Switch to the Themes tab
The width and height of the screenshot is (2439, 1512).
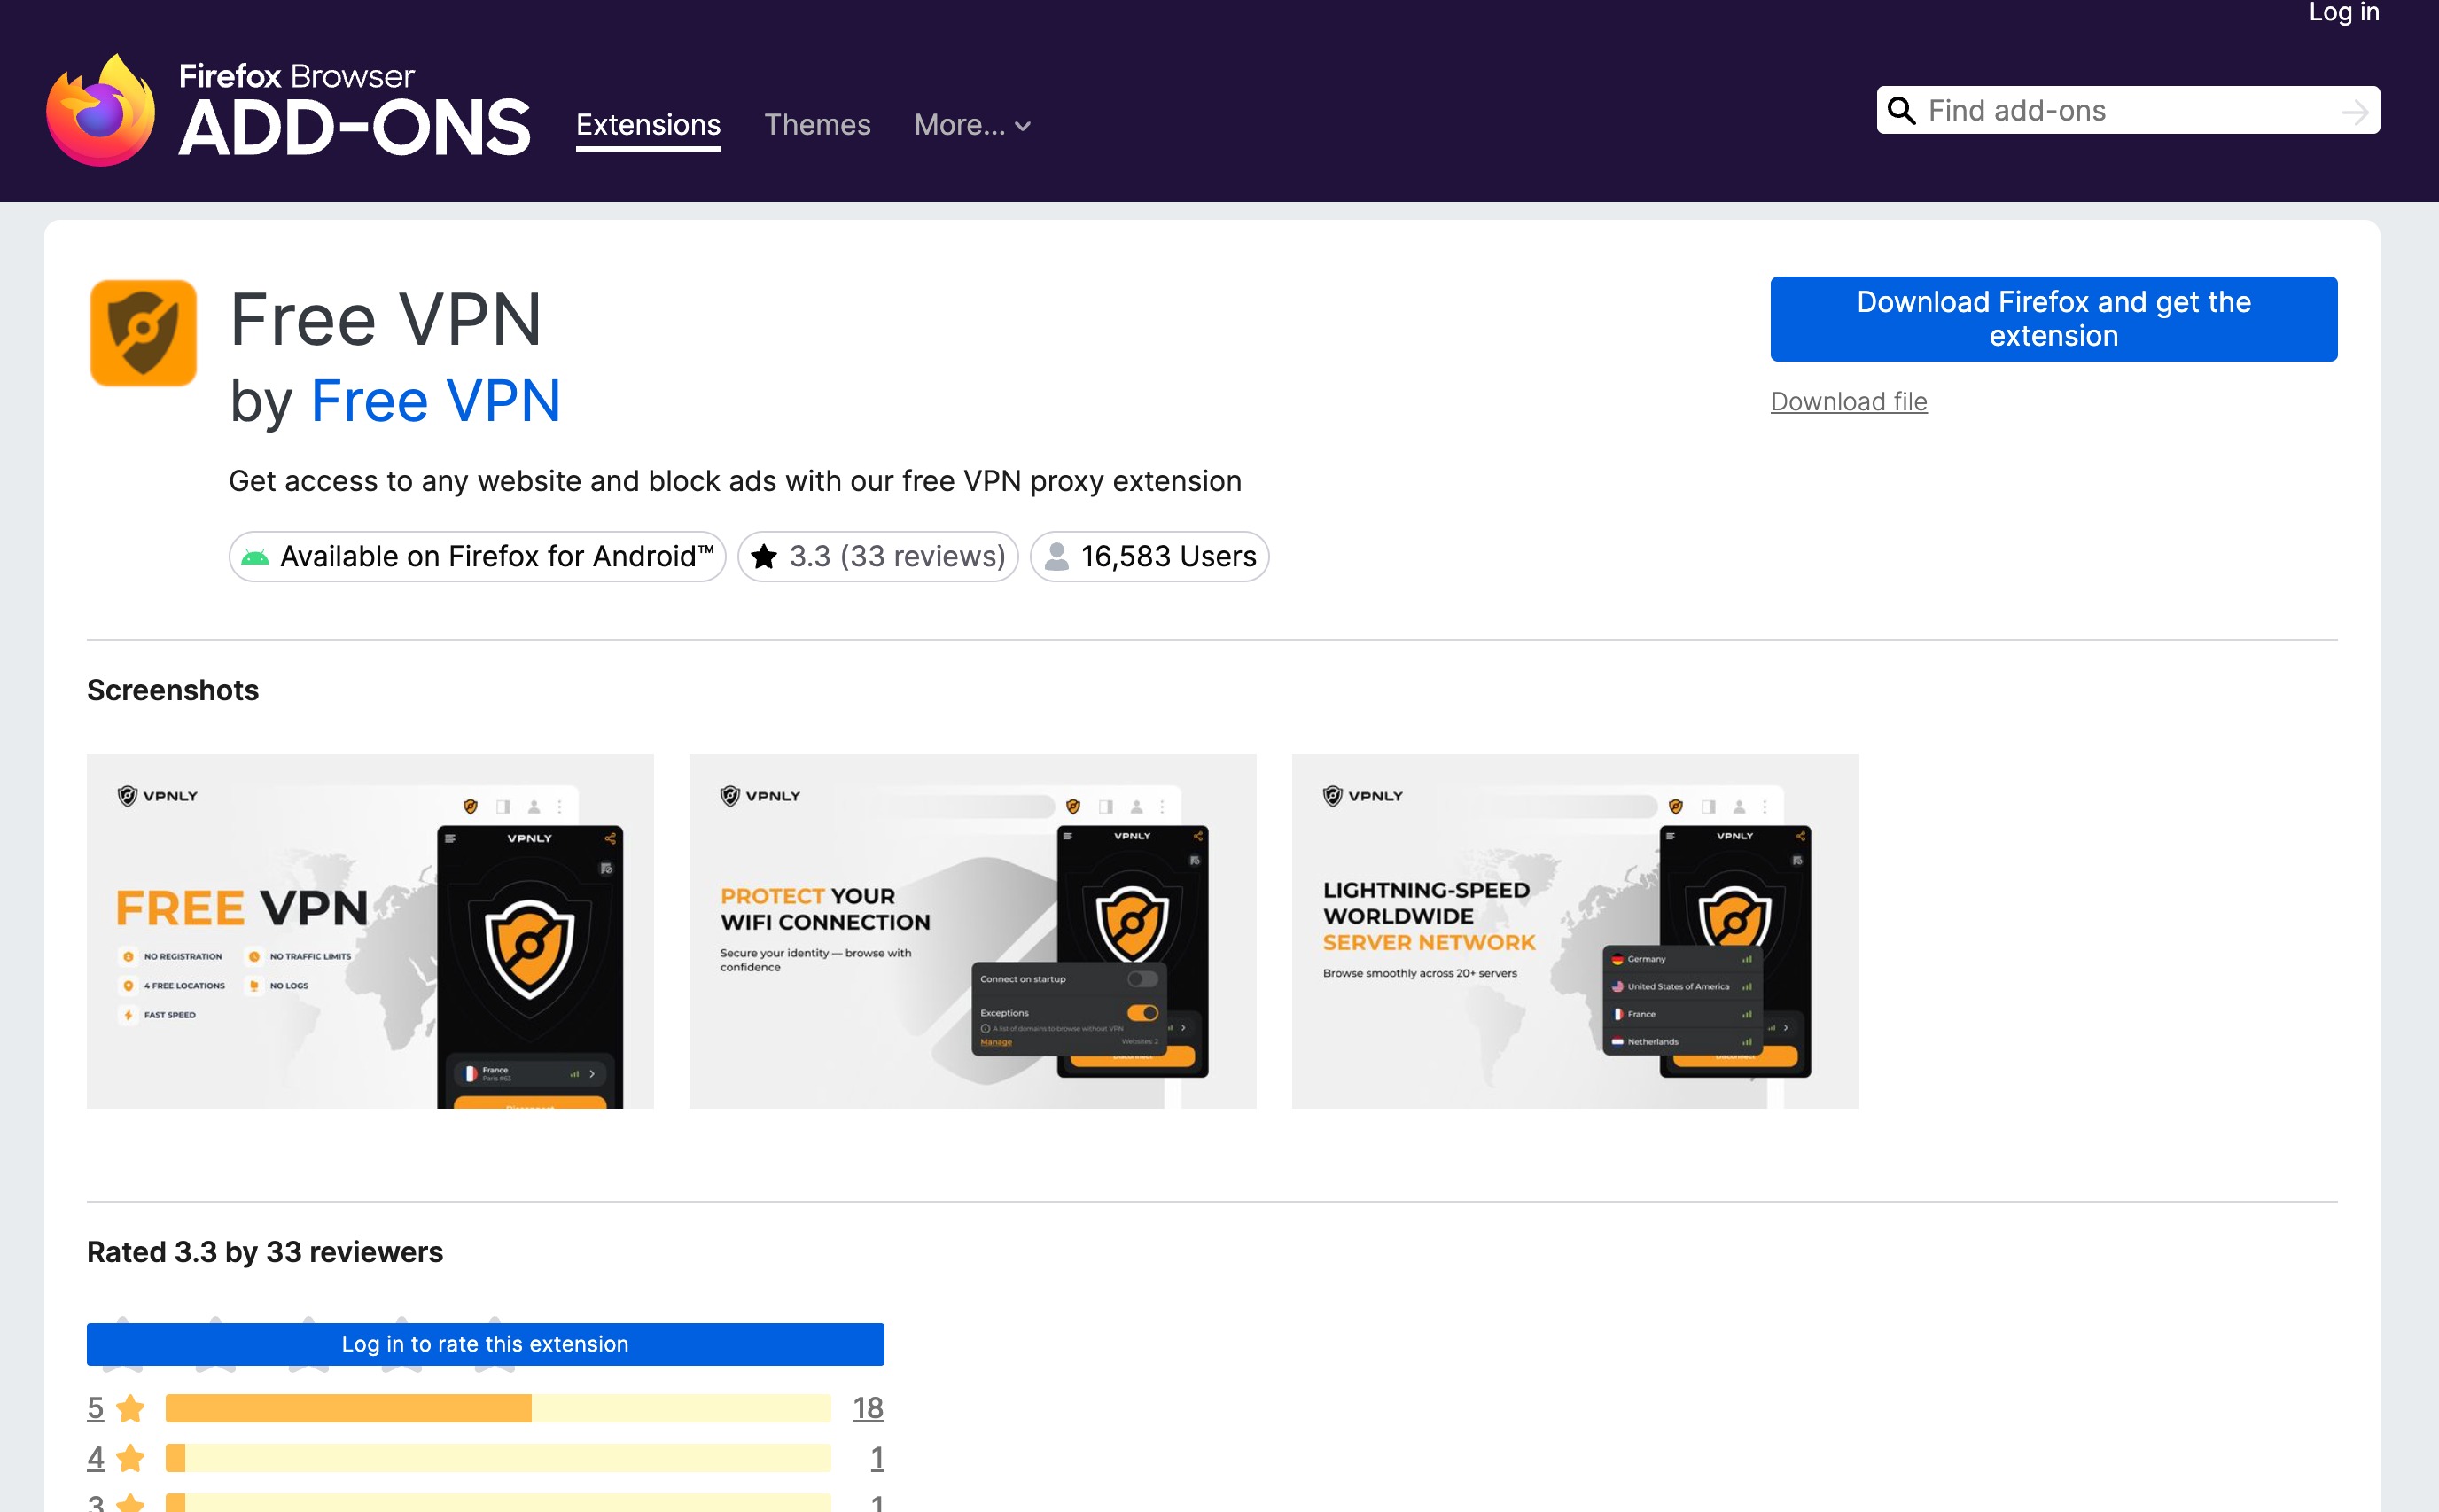click(x=818, y=124)
